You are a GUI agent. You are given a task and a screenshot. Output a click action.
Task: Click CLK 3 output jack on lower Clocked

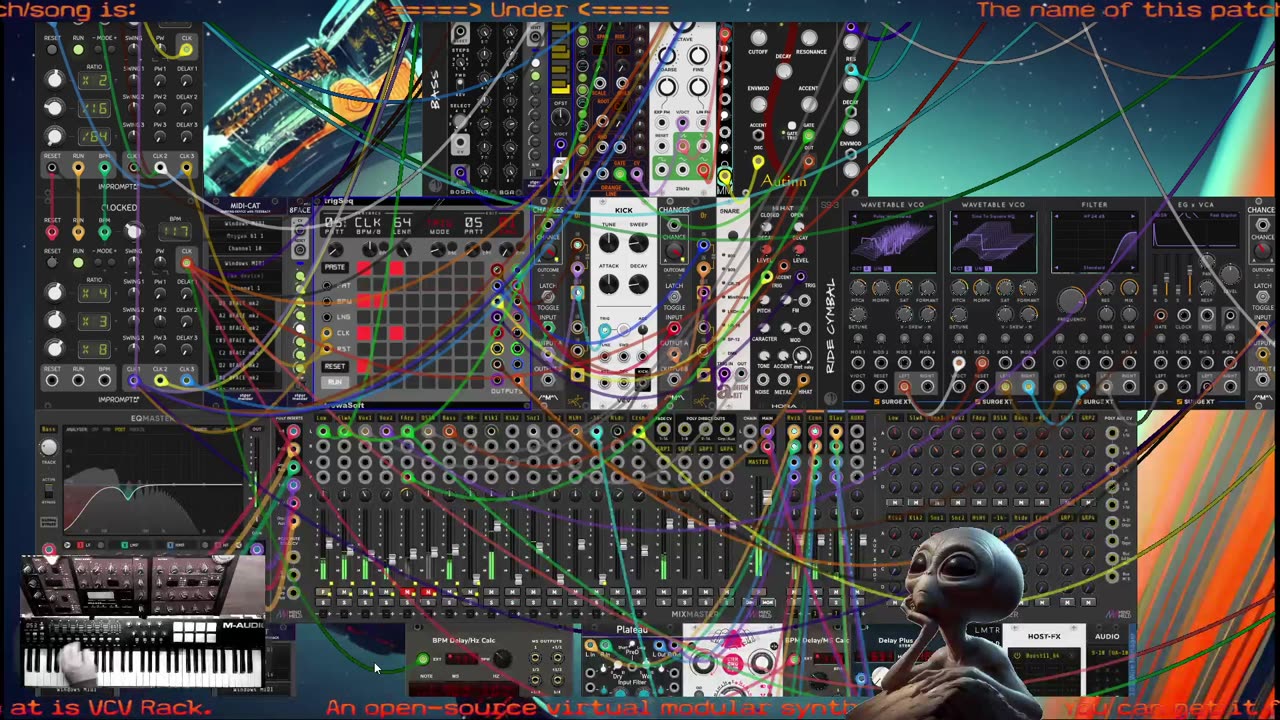pos(187,380)
